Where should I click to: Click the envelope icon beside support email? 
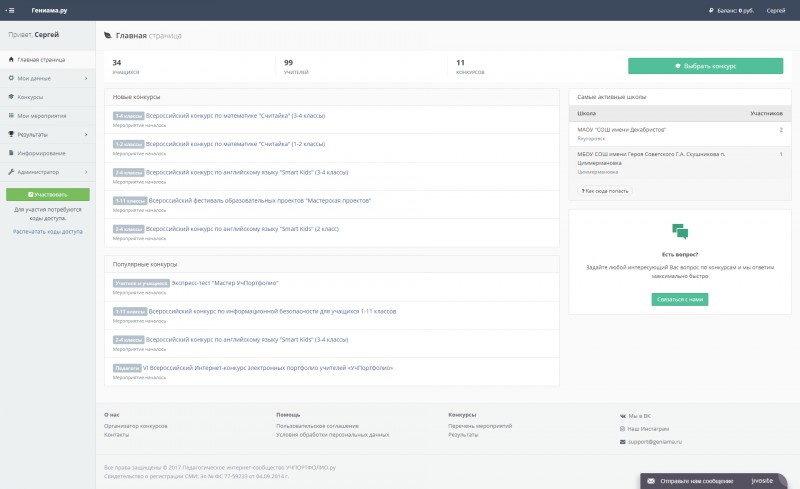(x=623, y=441)
